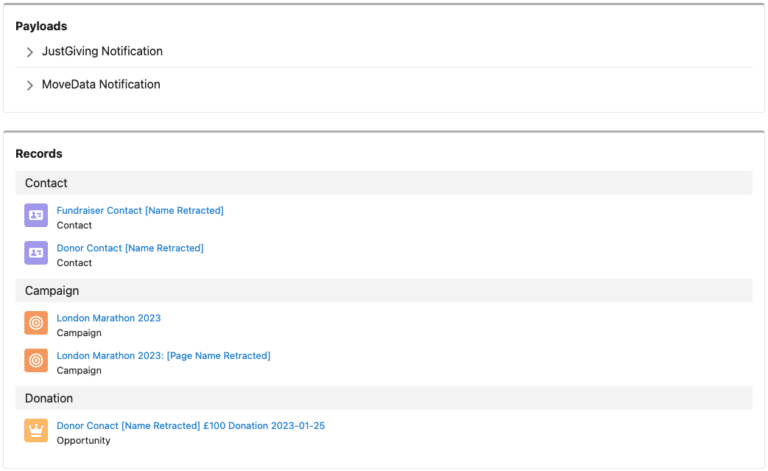The width and height of the screenshot is (768, 471).
Task: Click the Donation section header bar
Action: (384, 398)
